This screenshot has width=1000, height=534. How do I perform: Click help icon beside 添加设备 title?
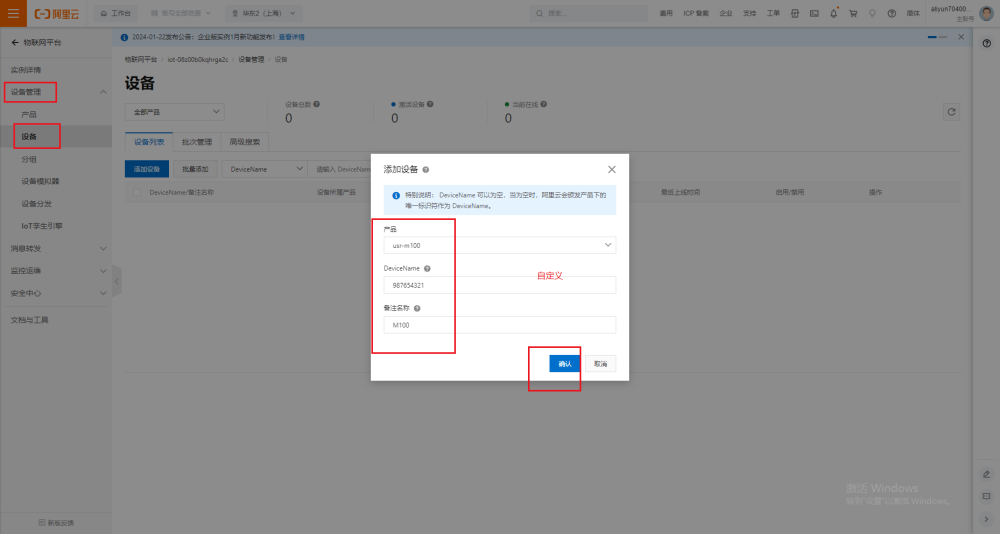[425, 170]
